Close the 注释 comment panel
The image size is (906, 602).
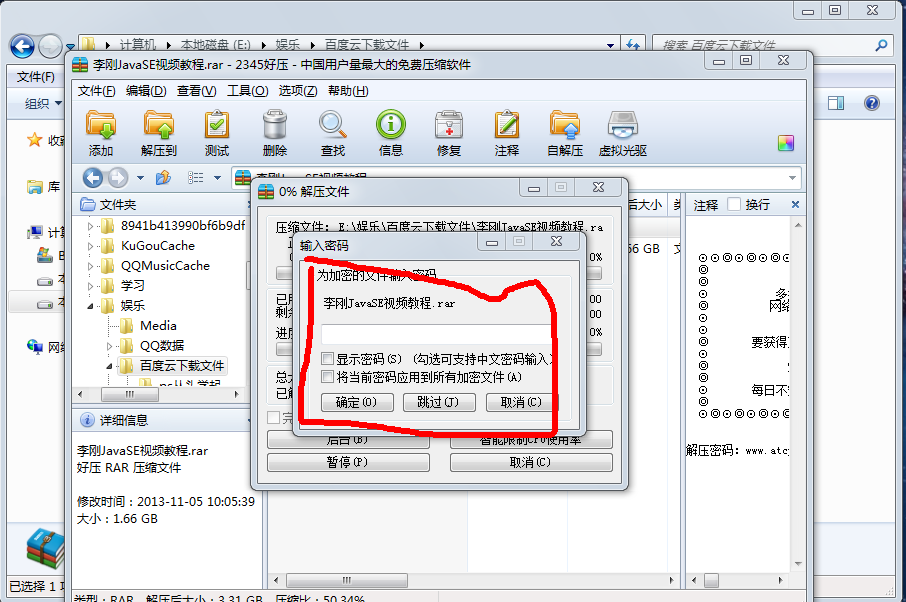(795, 205)
